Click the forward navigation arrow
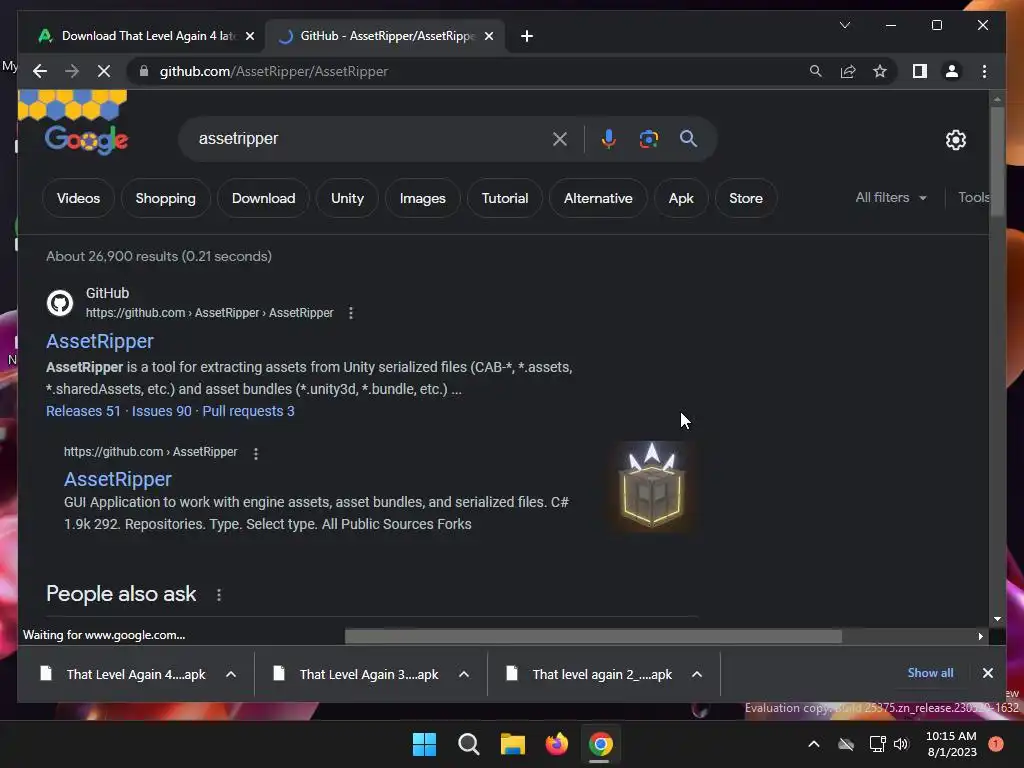 click(72, 71)
